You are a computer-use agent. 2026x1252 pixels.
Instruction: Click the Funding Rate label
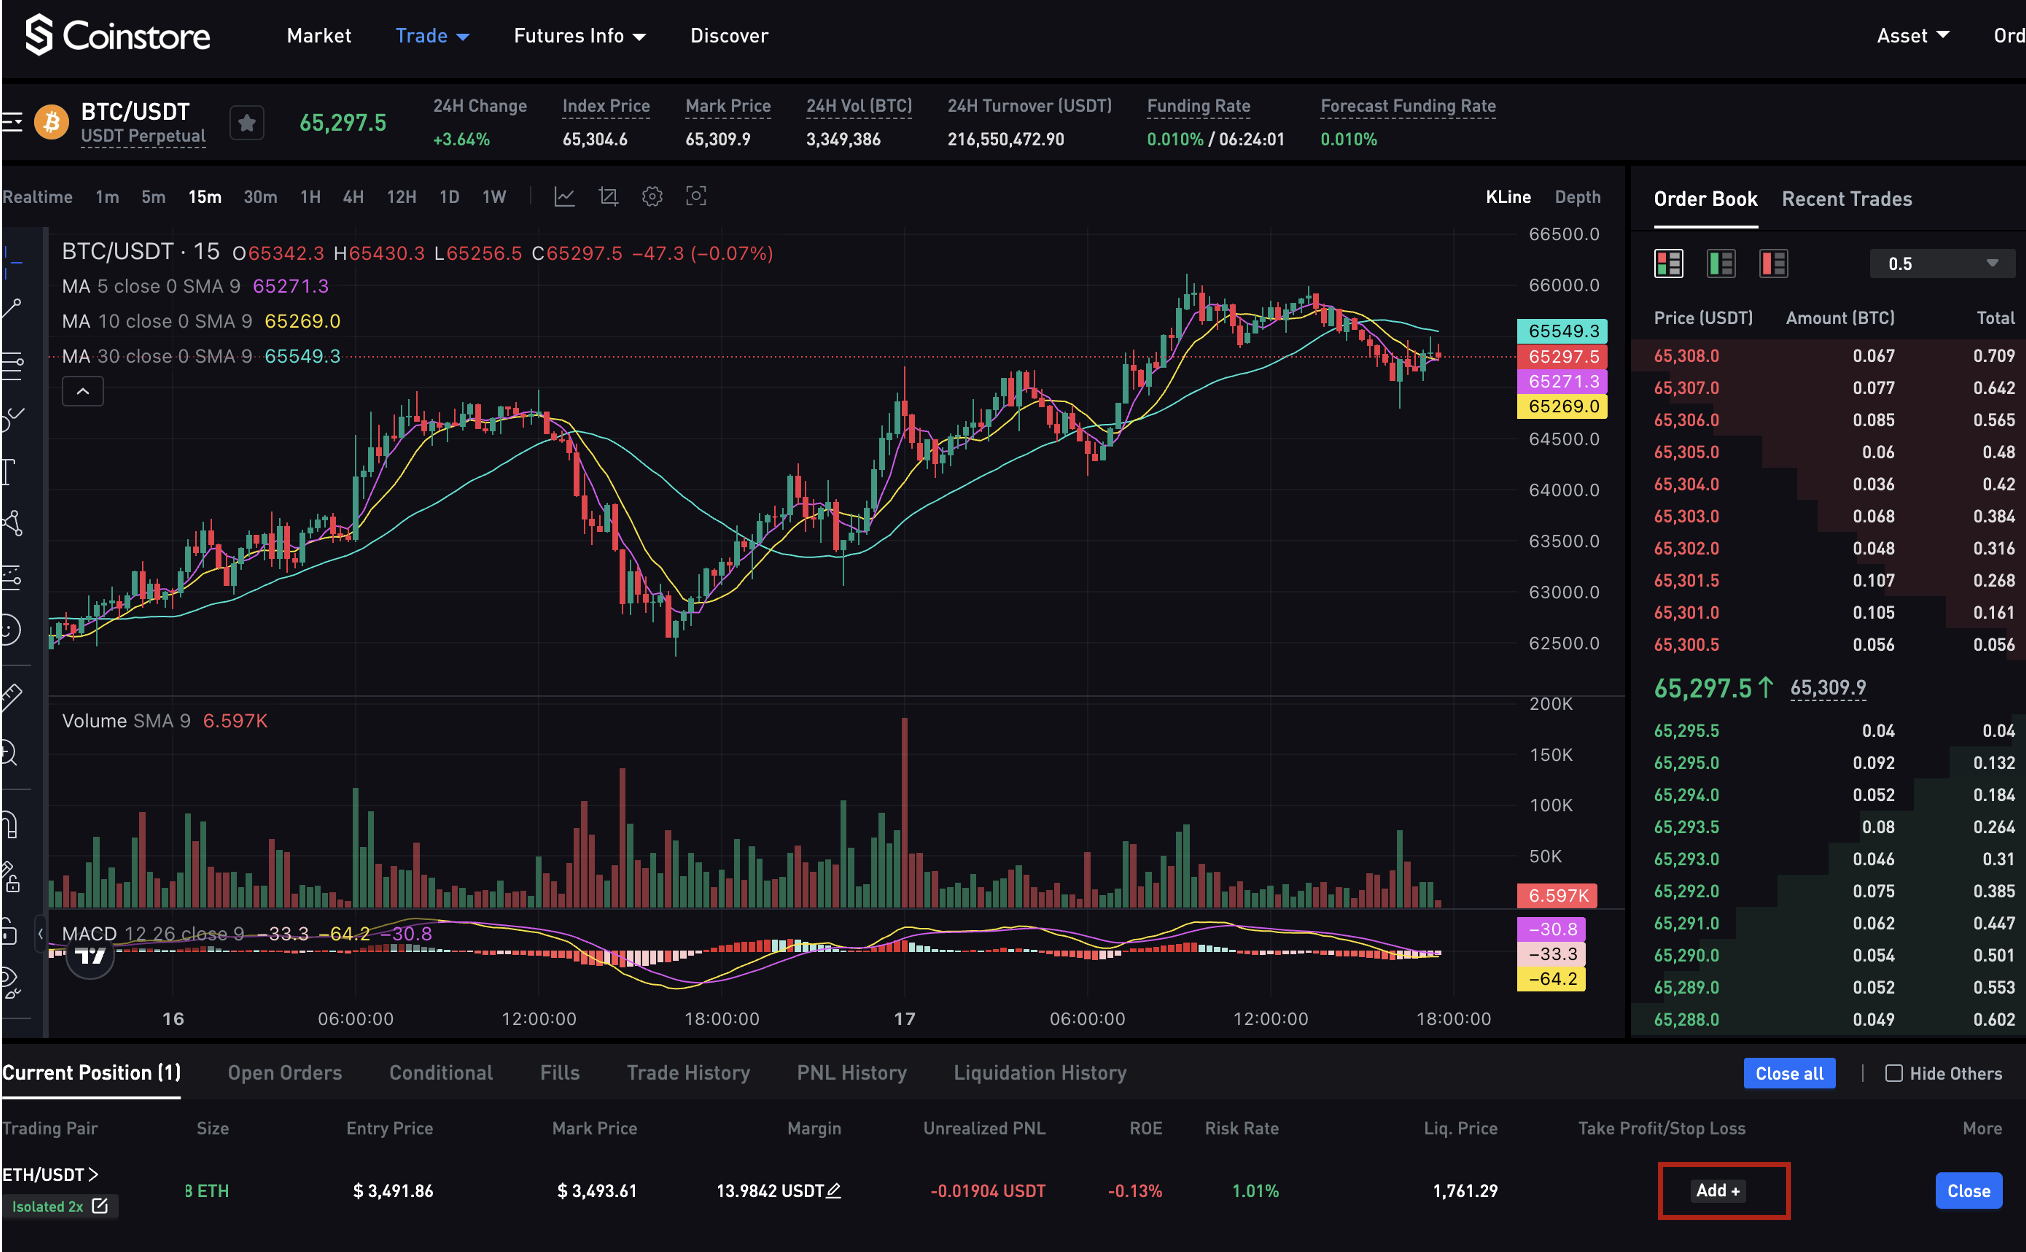click(1198, 106)
